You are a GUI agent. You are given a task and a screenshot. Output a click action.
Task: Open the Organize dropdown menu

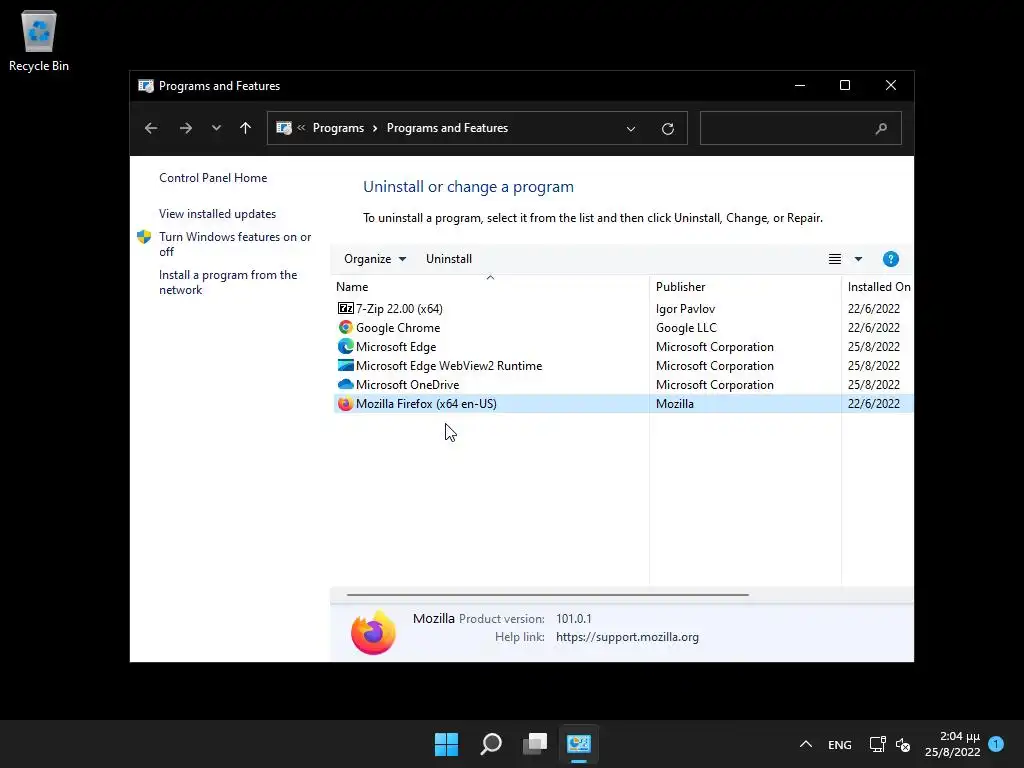[375, 259]
